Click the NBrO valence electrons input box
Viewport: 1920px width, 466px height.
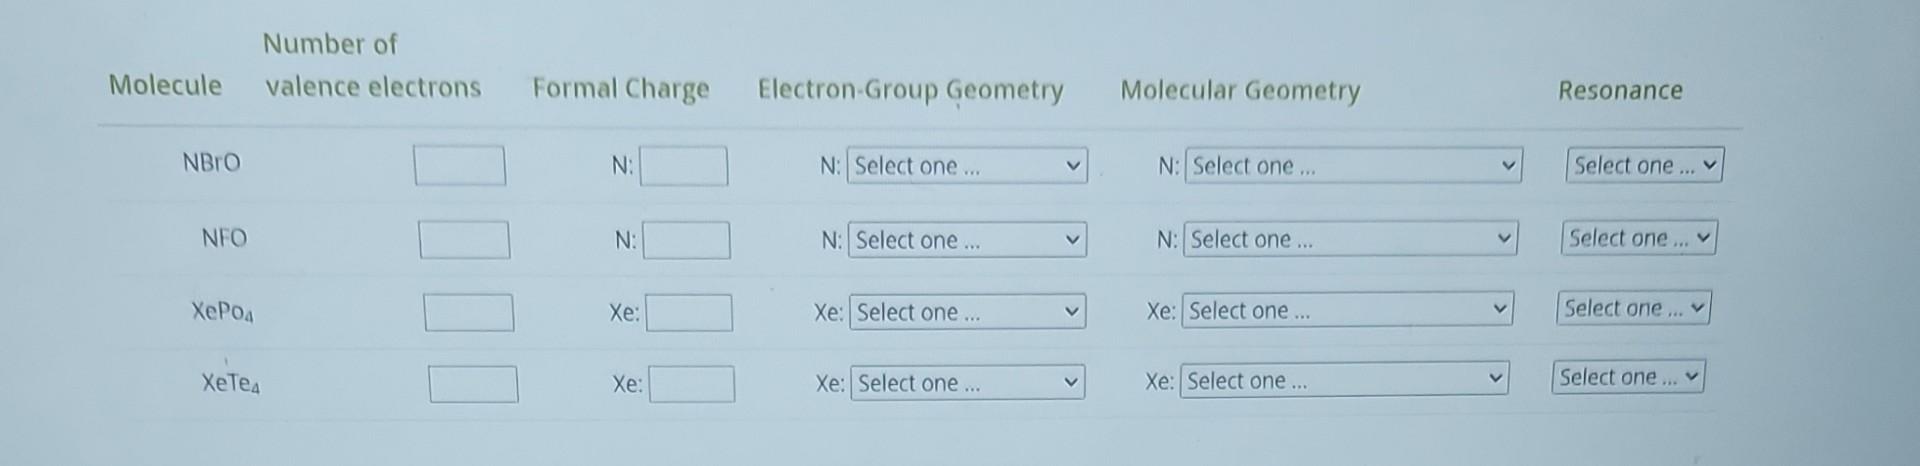pyautogui.click(x=460, y=165)
